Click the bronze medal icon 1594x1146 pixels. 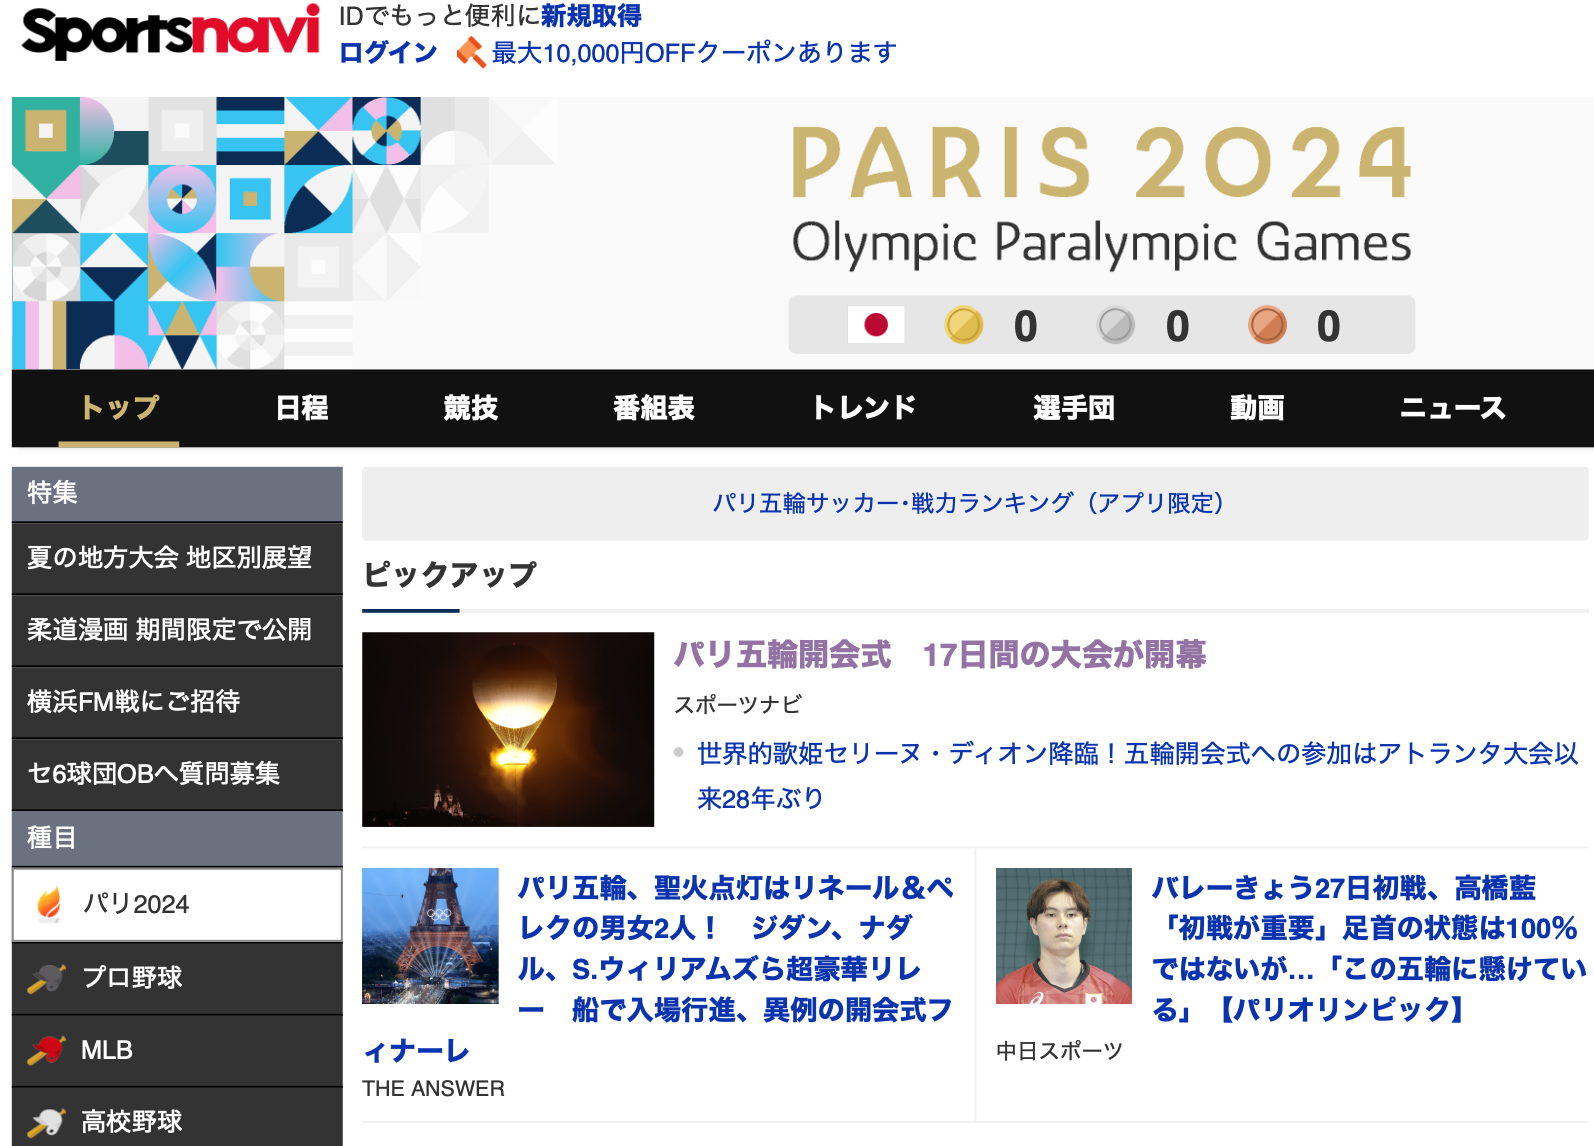point(1267,325)
